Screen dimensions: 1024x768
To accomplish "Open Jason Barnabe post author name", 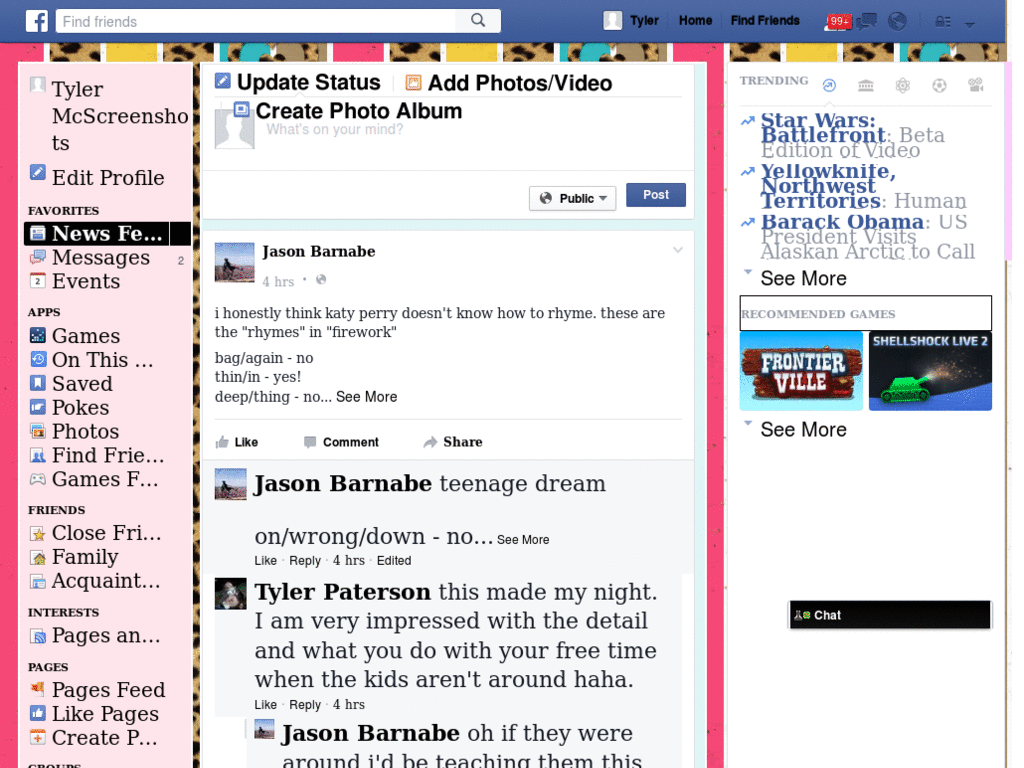I will click(x=319, y=252).
